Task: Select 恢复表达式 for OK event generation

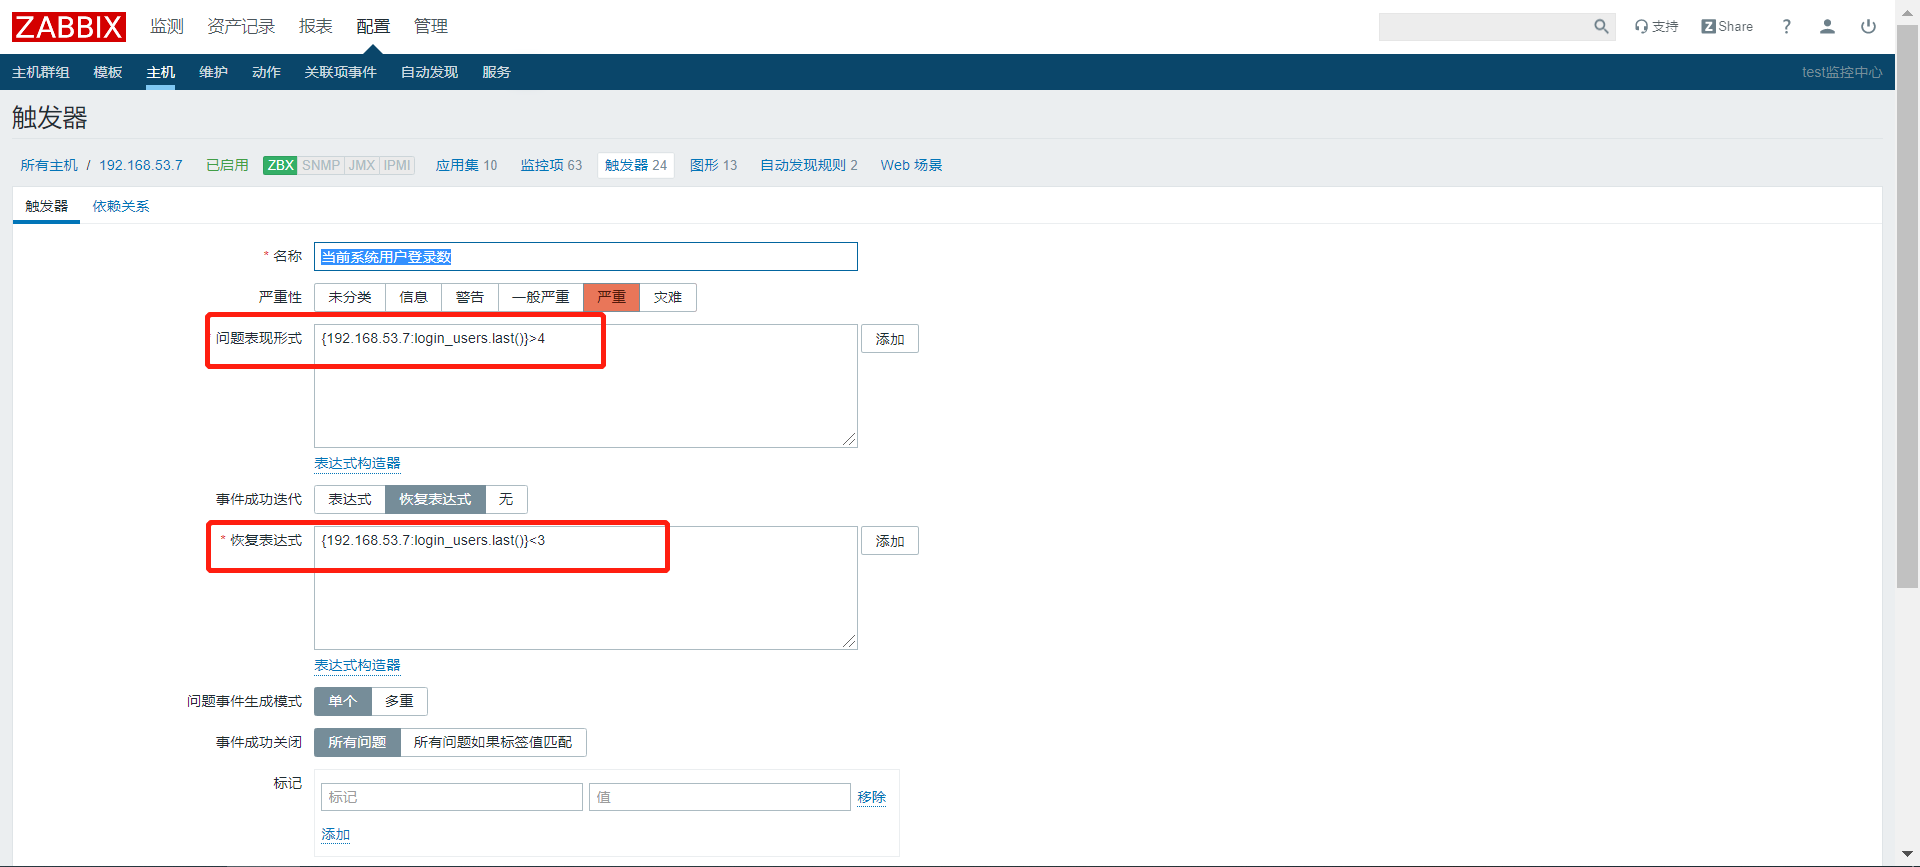Action: point(435,500)
